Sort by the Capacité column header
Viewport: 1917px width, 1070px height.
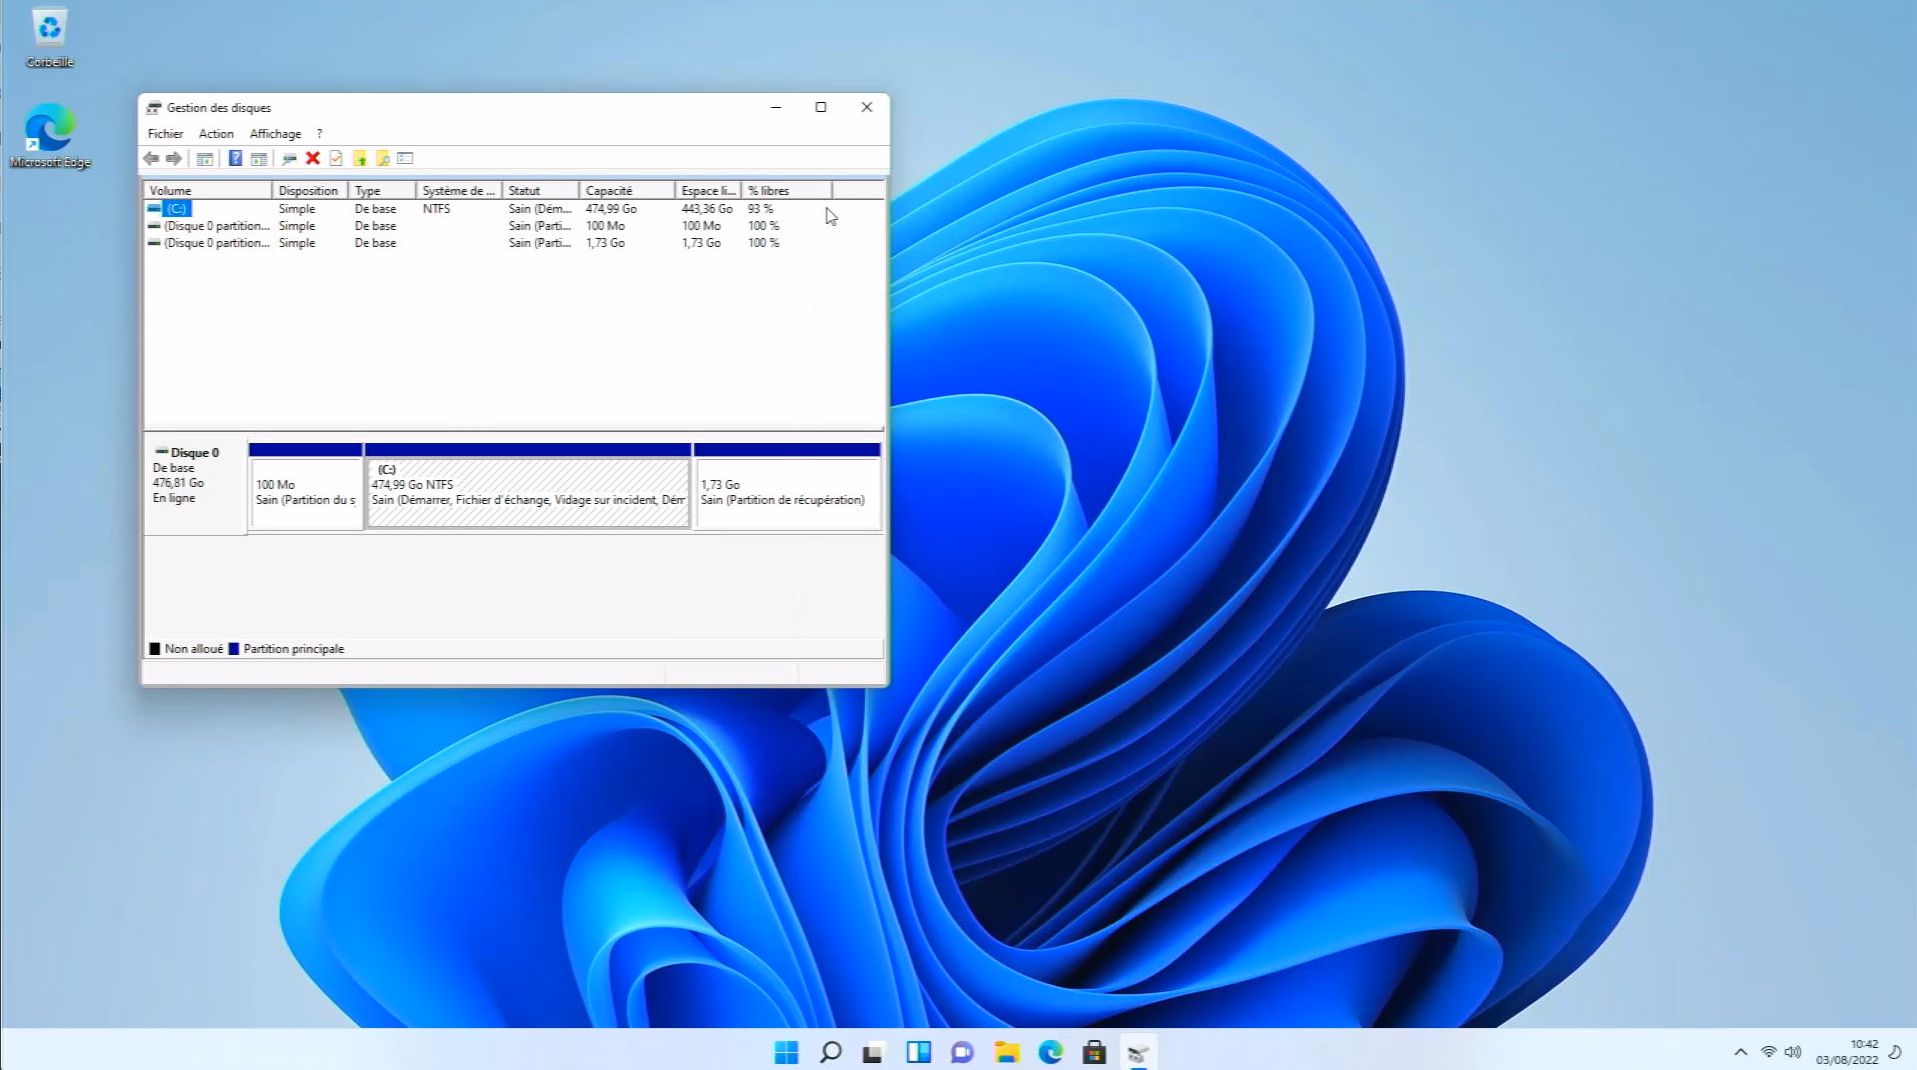(626, 190)
